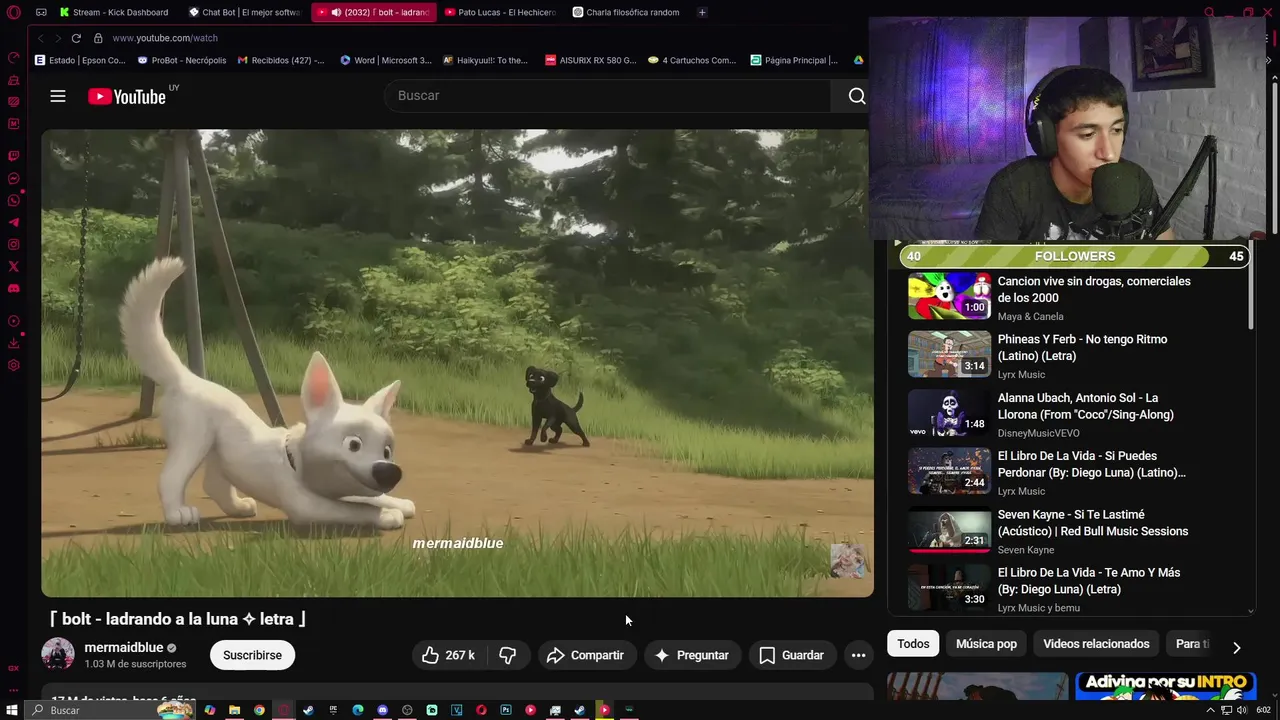Open Telegram in the Opera sidebar

point(13,223)
